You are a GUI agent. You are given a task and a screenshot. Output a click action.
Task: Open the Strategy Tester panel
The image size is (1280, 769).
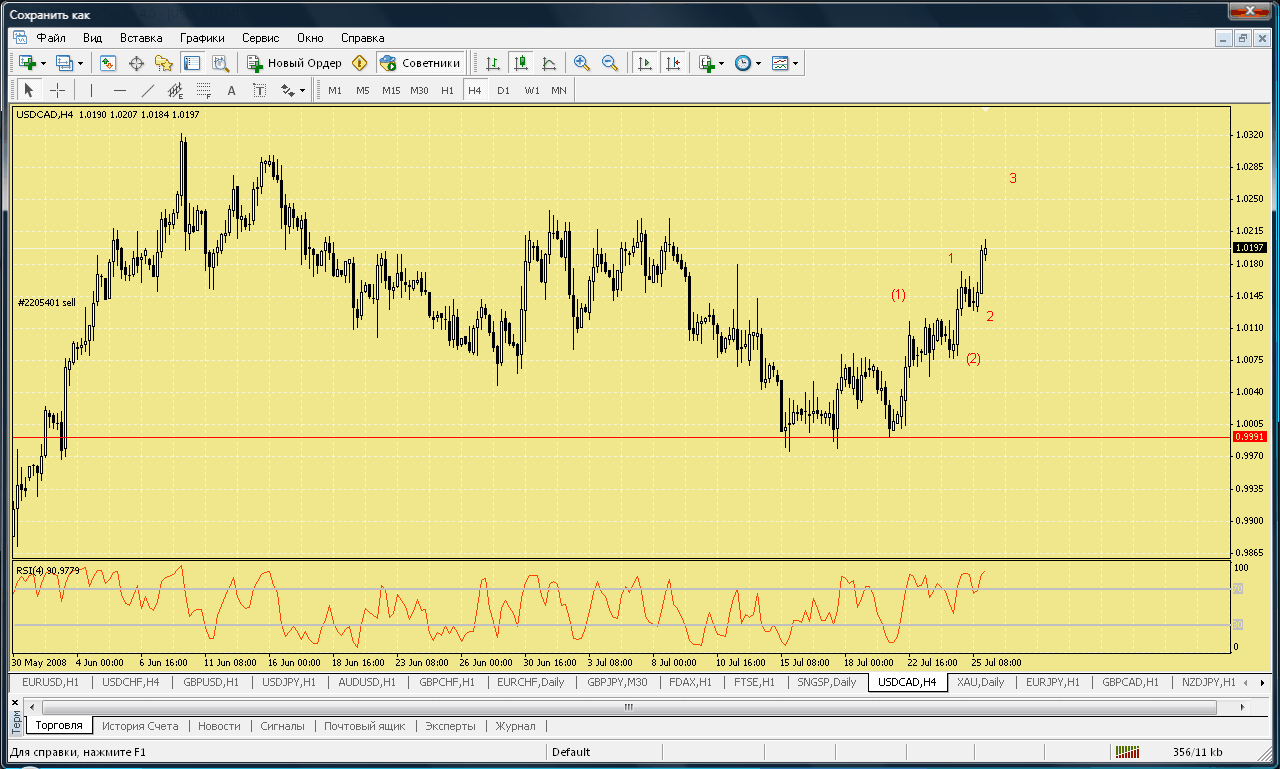221,63
